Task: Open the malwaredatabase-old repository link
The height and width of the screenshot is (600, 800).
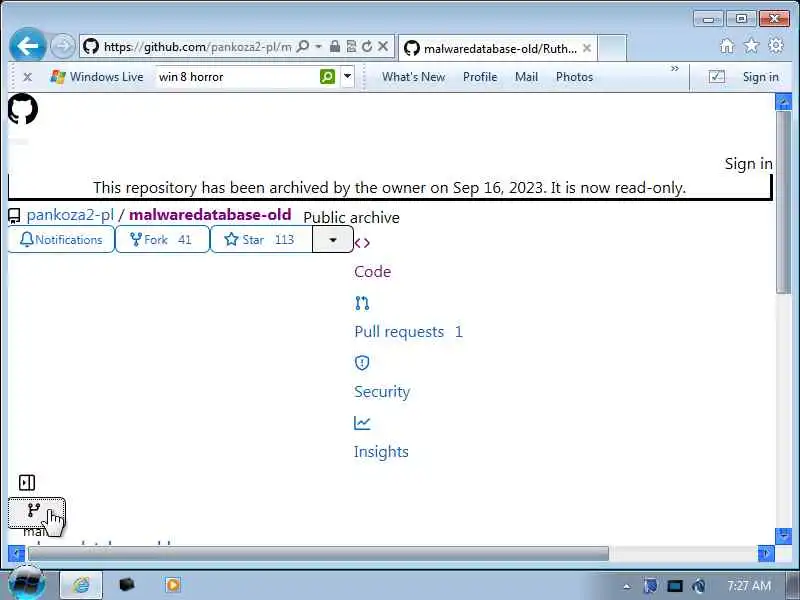Action: coord(210,215)
